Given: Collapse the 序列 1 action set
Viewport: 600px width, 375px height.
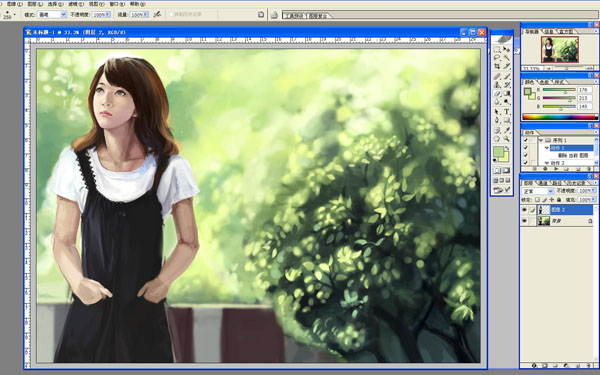Looking at the screenshot, I should point(541,140).
